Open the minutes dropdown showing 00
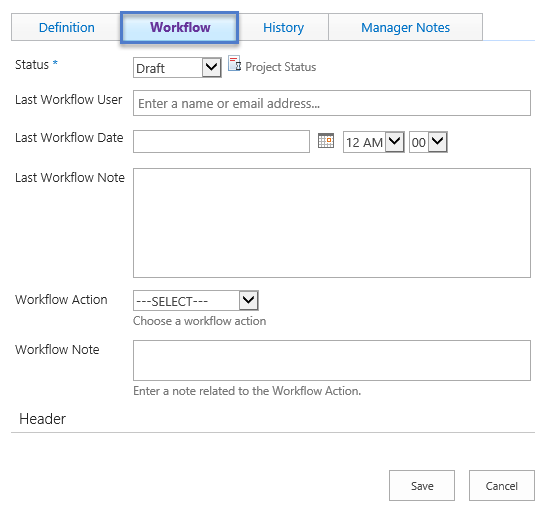 [x=428, y=142]
